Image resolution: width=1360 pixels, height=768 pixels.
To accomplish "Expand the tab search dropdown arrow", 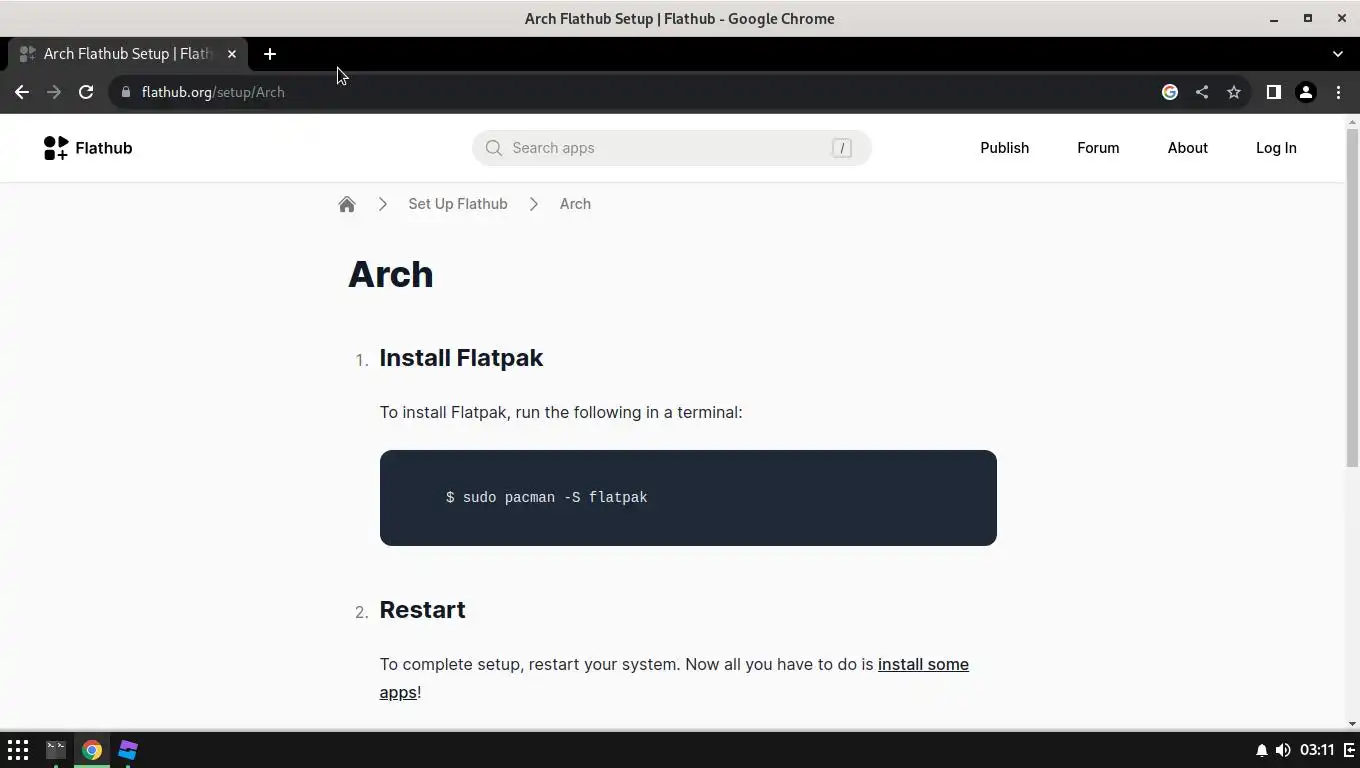I will click(1338, 54).
